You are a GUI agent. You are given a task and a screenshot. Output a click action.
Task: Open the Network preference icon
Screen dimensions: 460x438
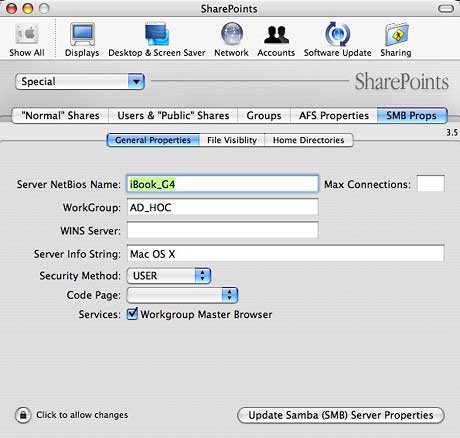click(231, 39)
